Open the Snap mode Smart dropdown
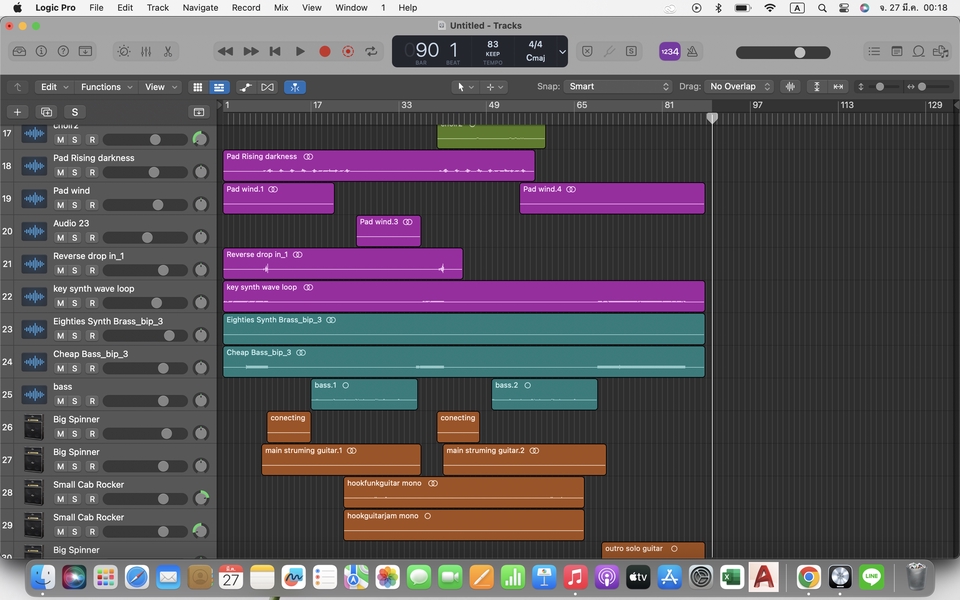 [620, 86]
